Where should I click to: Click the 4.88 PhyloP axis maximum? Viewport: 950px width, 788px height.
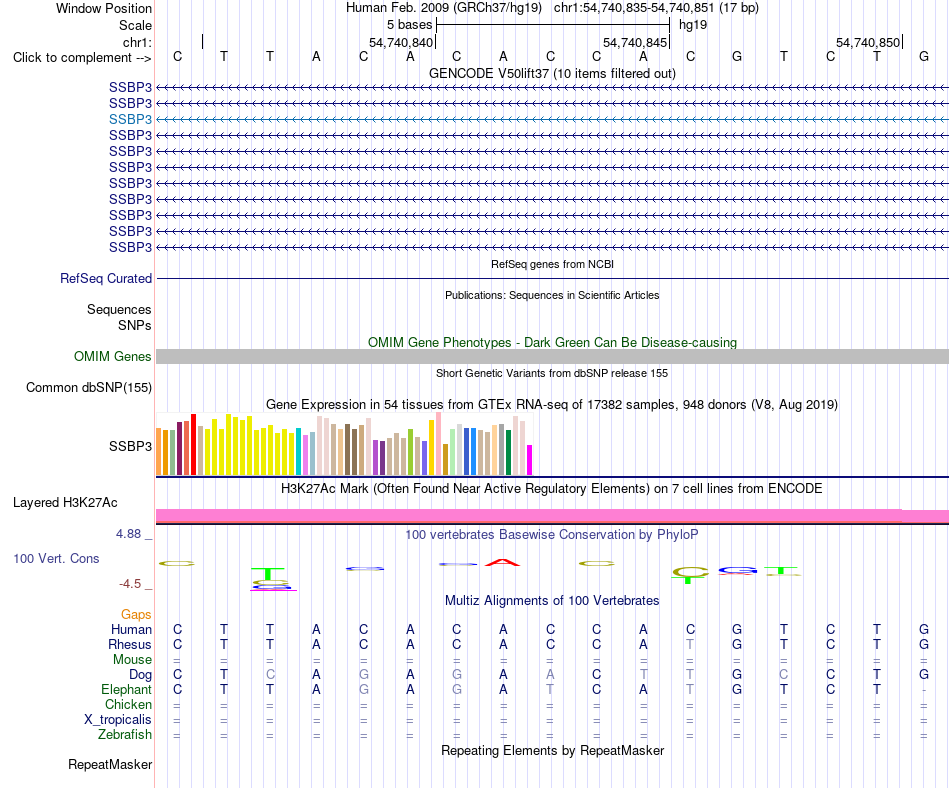click(128, 534)
